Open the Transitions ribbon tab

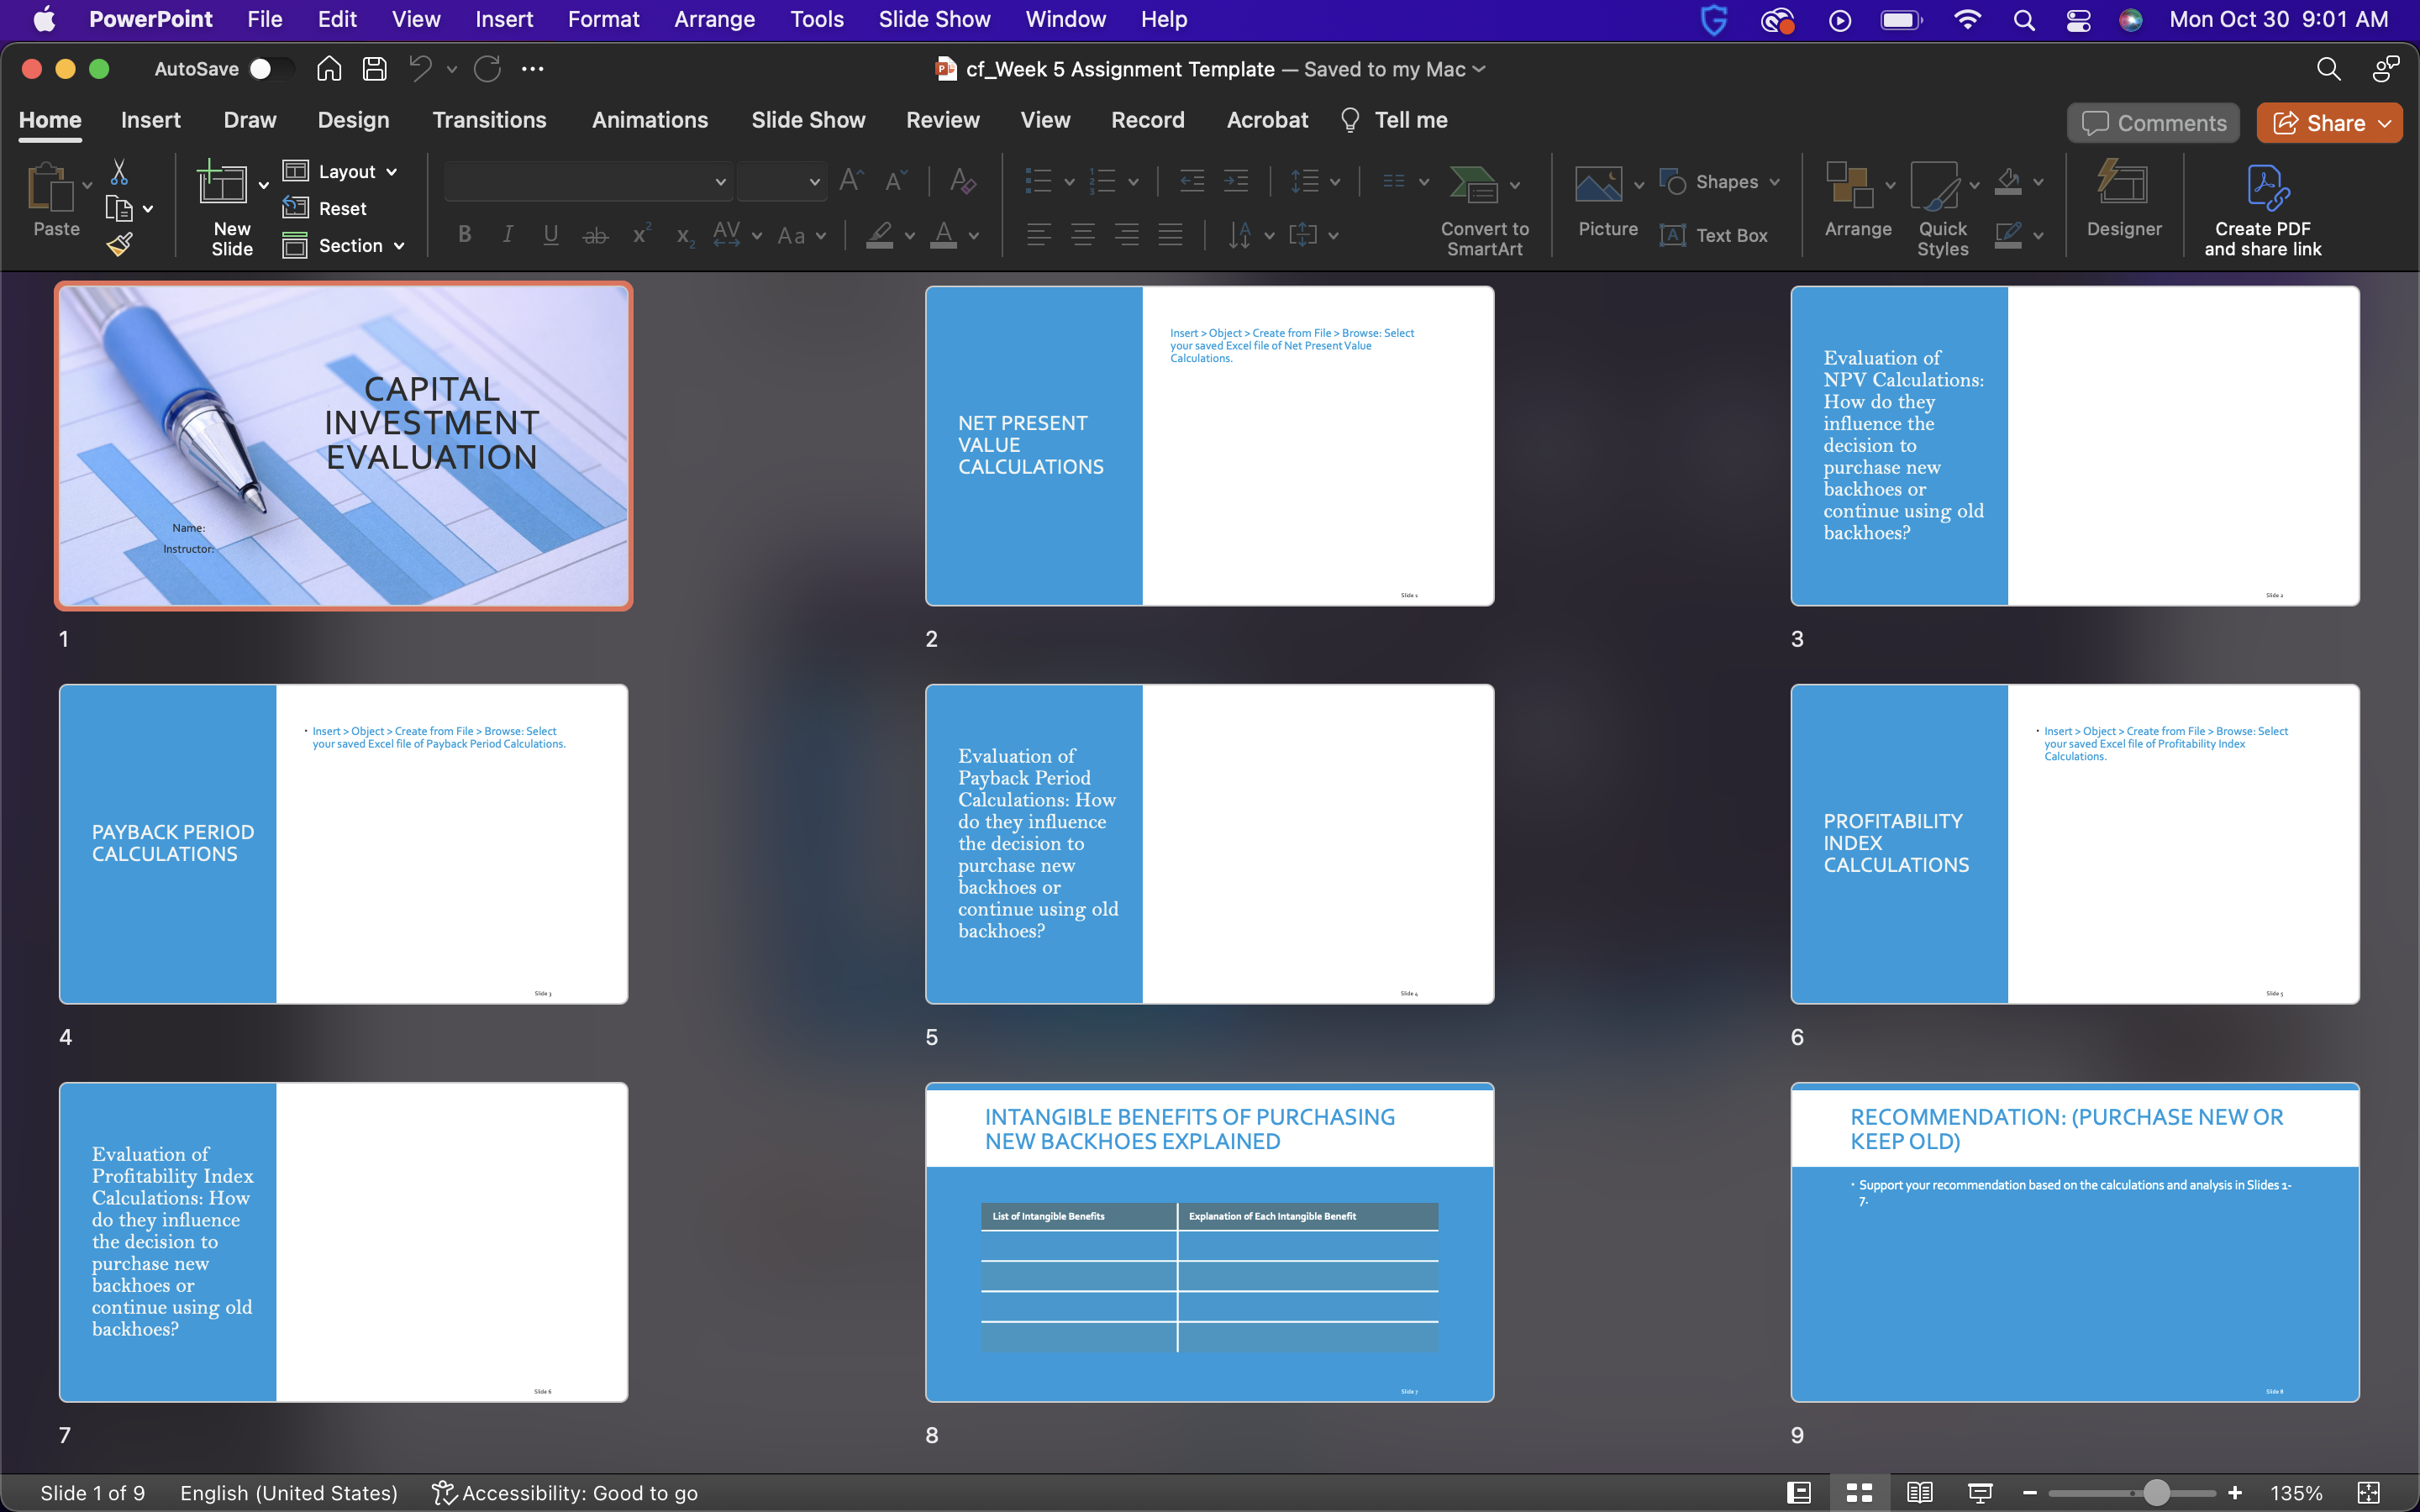489,120
